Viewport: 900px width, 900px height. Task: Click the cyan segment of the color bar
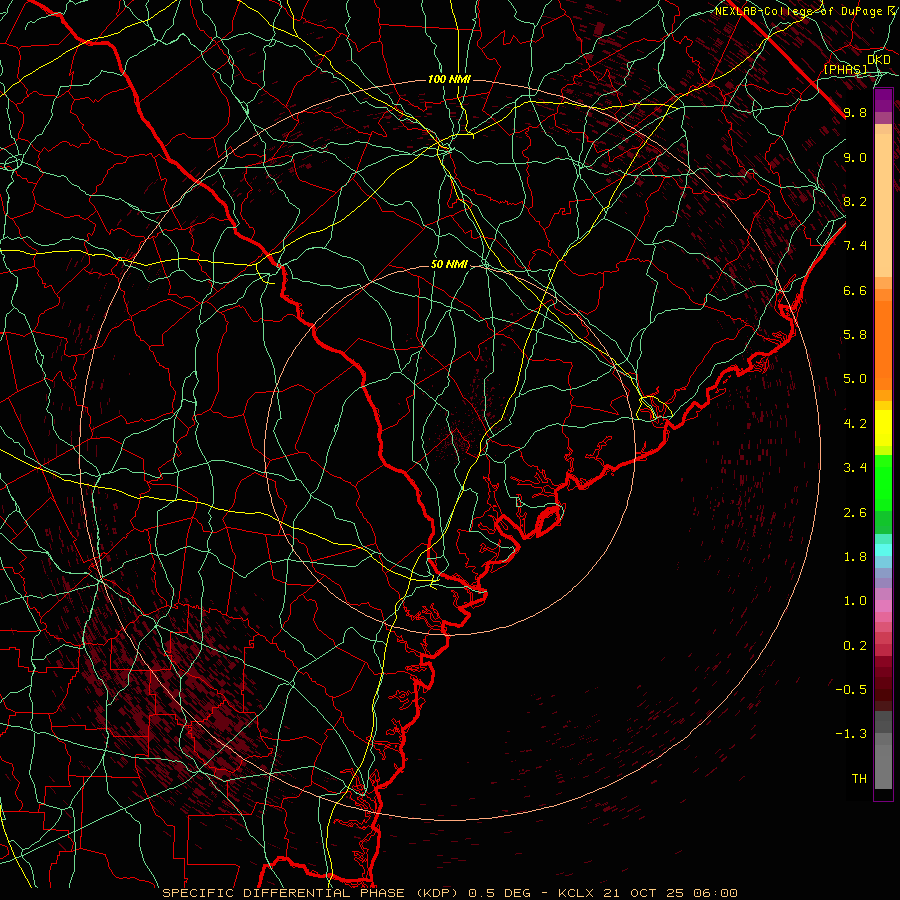(x=883, y=550)
